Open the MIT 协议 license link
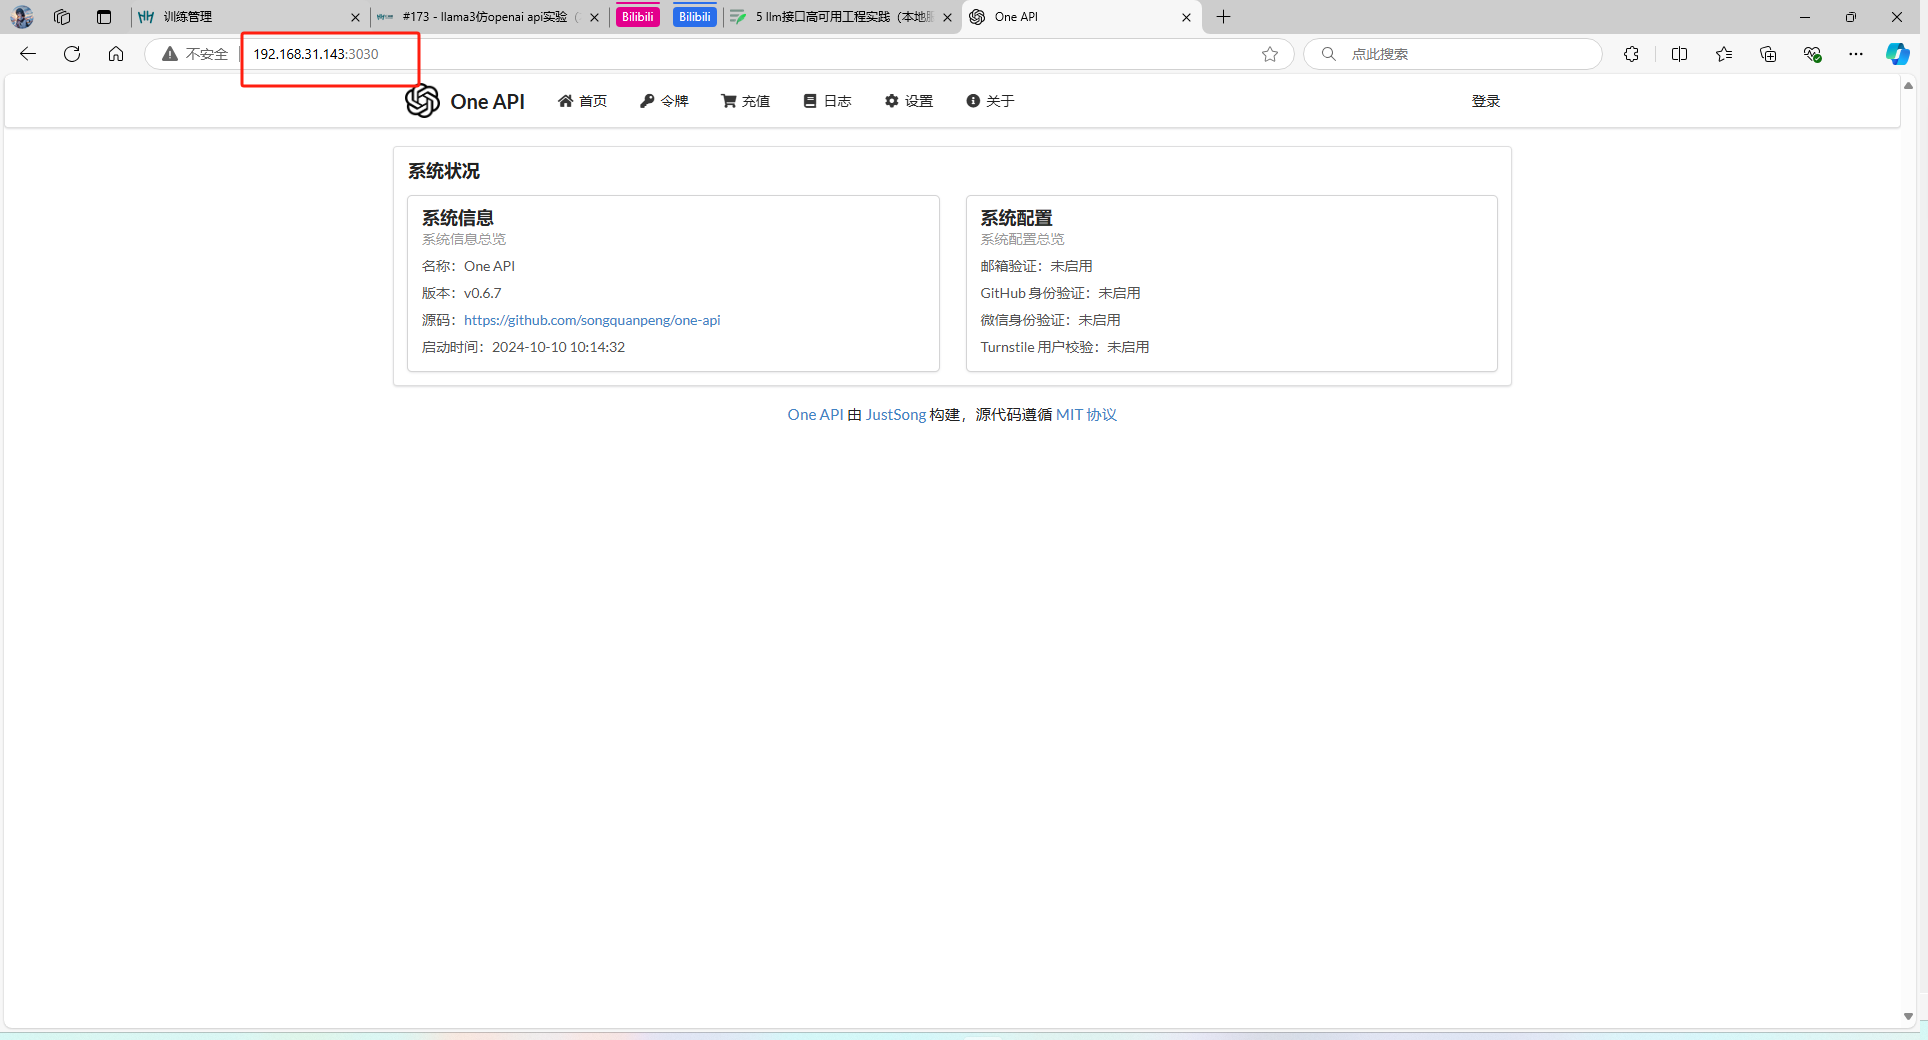 [1086, 415]
